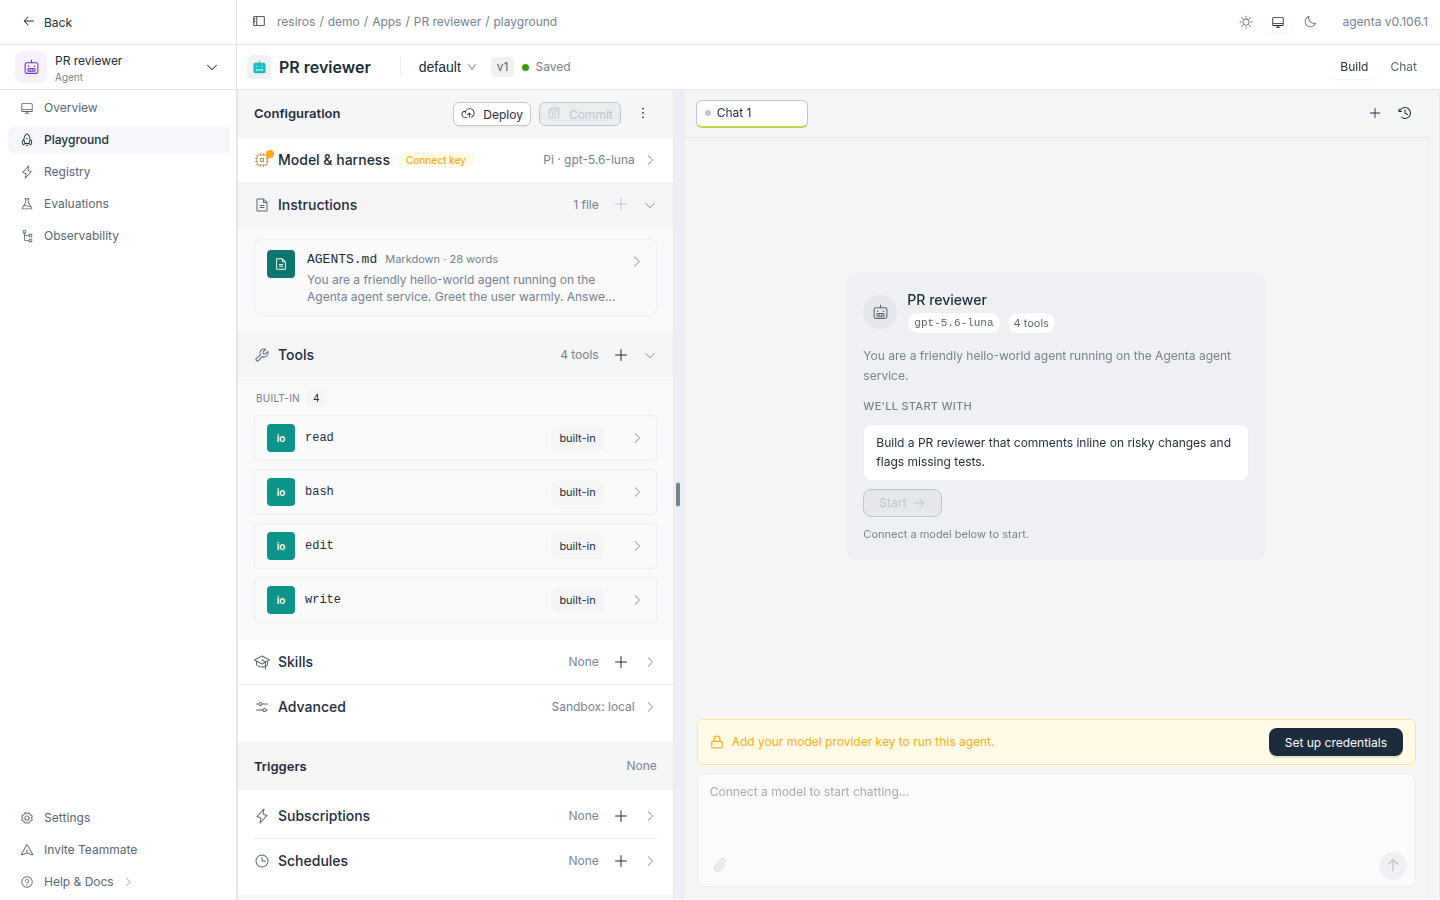Click the bash tool io icon
The height and width of the screenshot is (900, 1440).
pos(281,492)
